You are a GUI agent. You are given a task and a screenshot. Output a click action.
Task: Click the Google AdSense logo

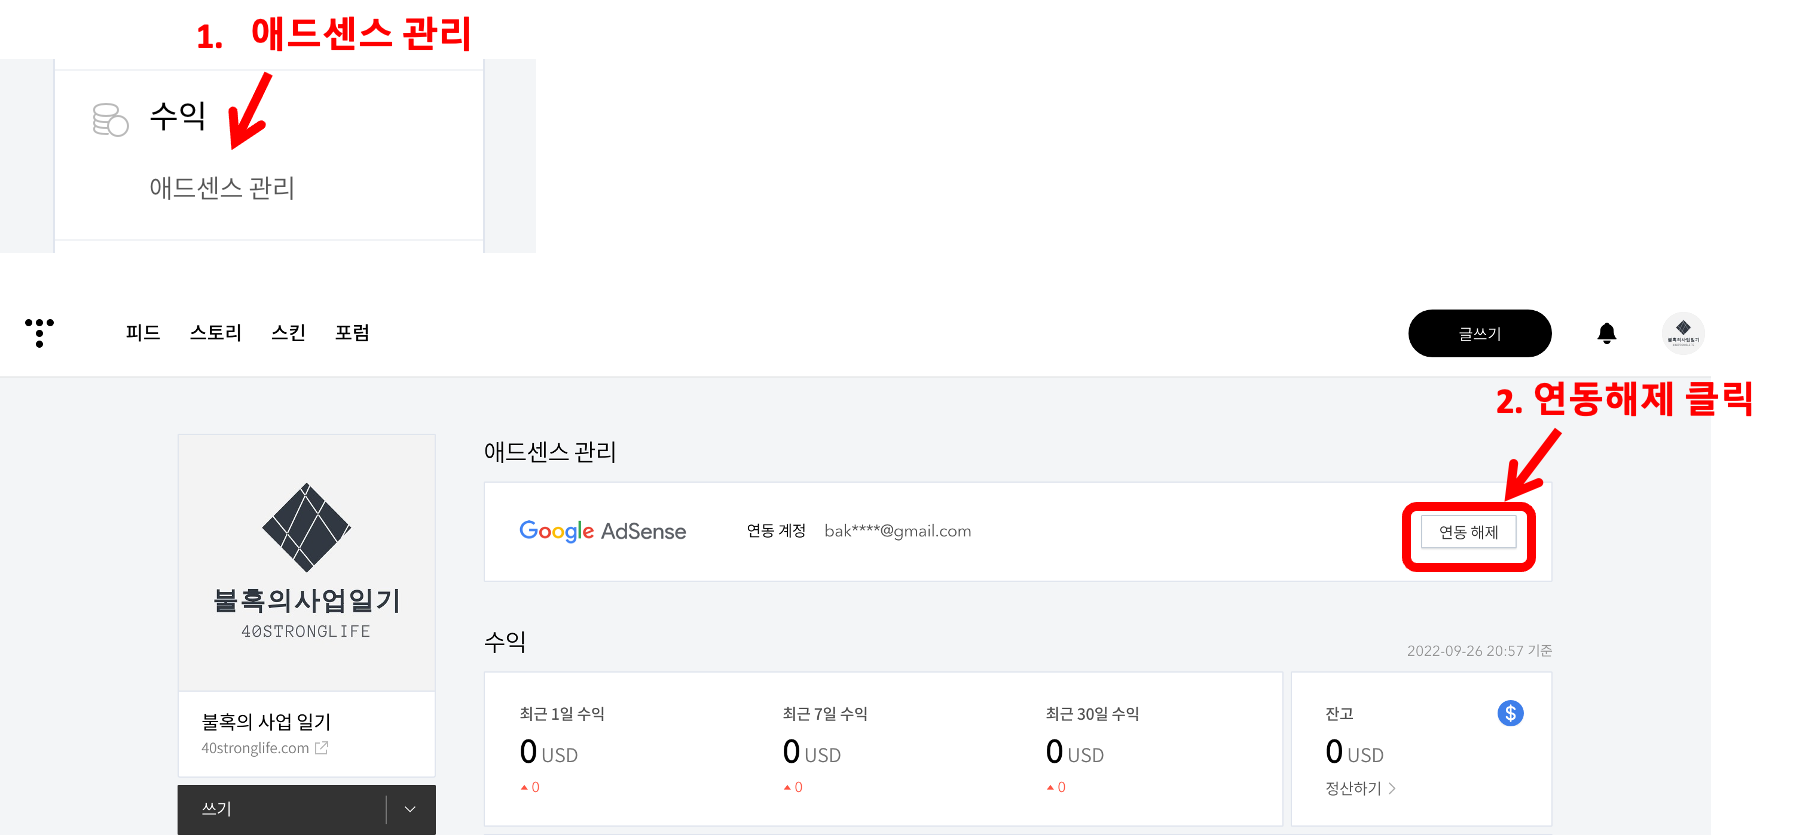[x=602, y=531]
